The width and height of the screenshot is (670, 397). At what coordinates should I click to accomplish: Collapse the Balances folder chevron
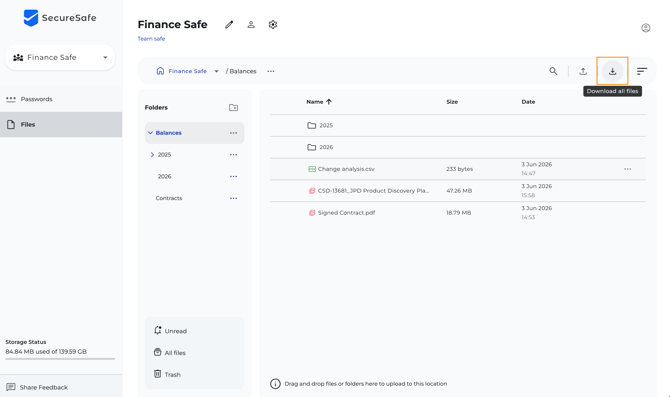(150, 133)
